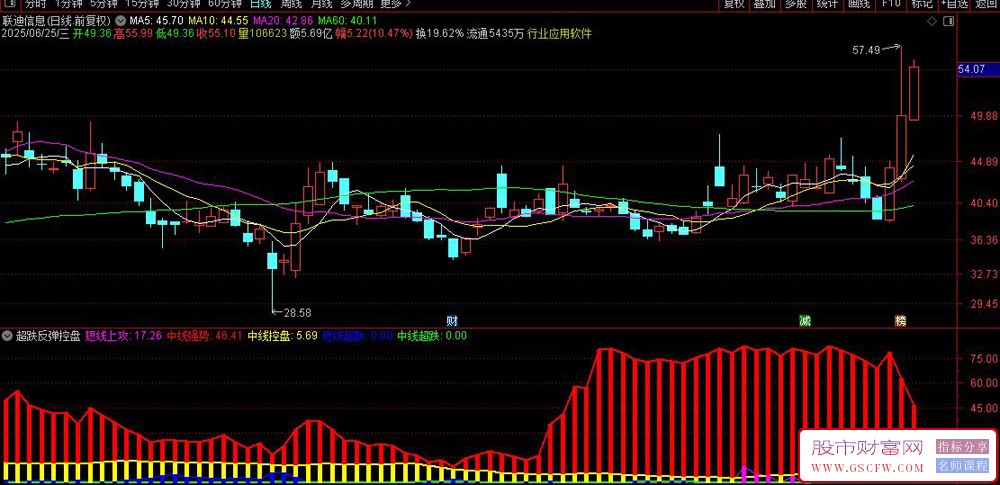Image resolution: width=1000 pixels, height=485 pixels.
Task: Click the 财 event marker on the chart
Action: click(x=452, y=320)
